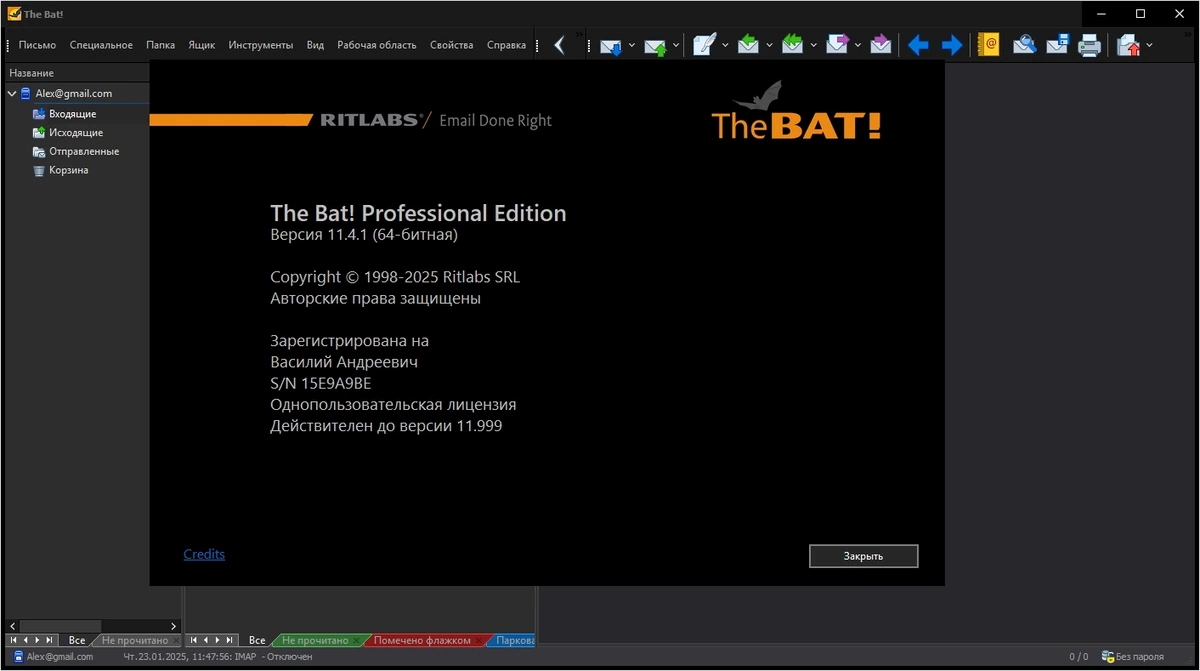Click the Reply (single green arrow) icon
The width and height of the screenshot is (1200, 671).
(x=749, y=45)
